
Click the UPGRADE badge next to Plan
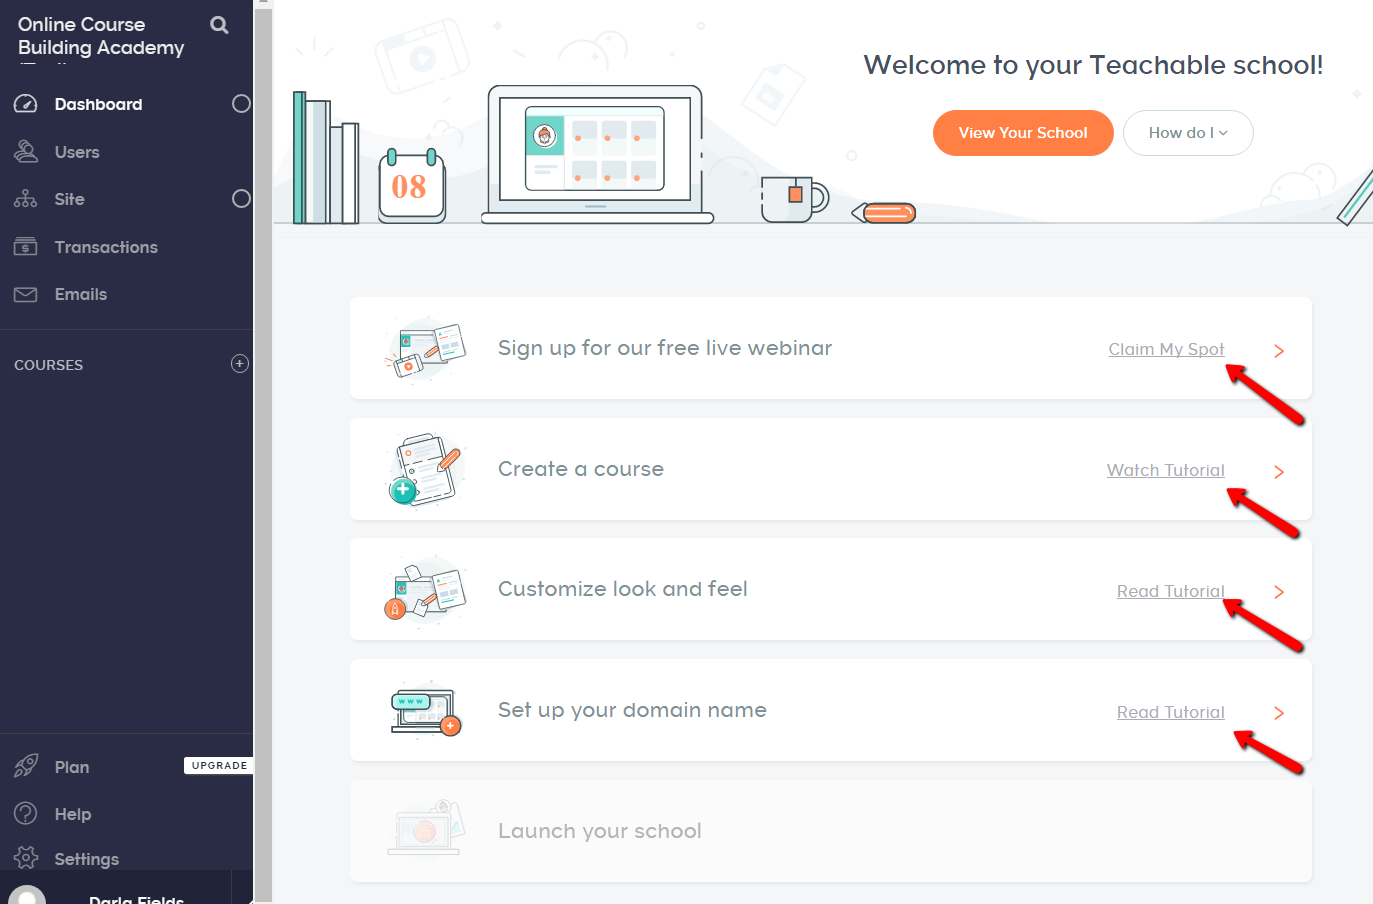(x=219, y=766)
